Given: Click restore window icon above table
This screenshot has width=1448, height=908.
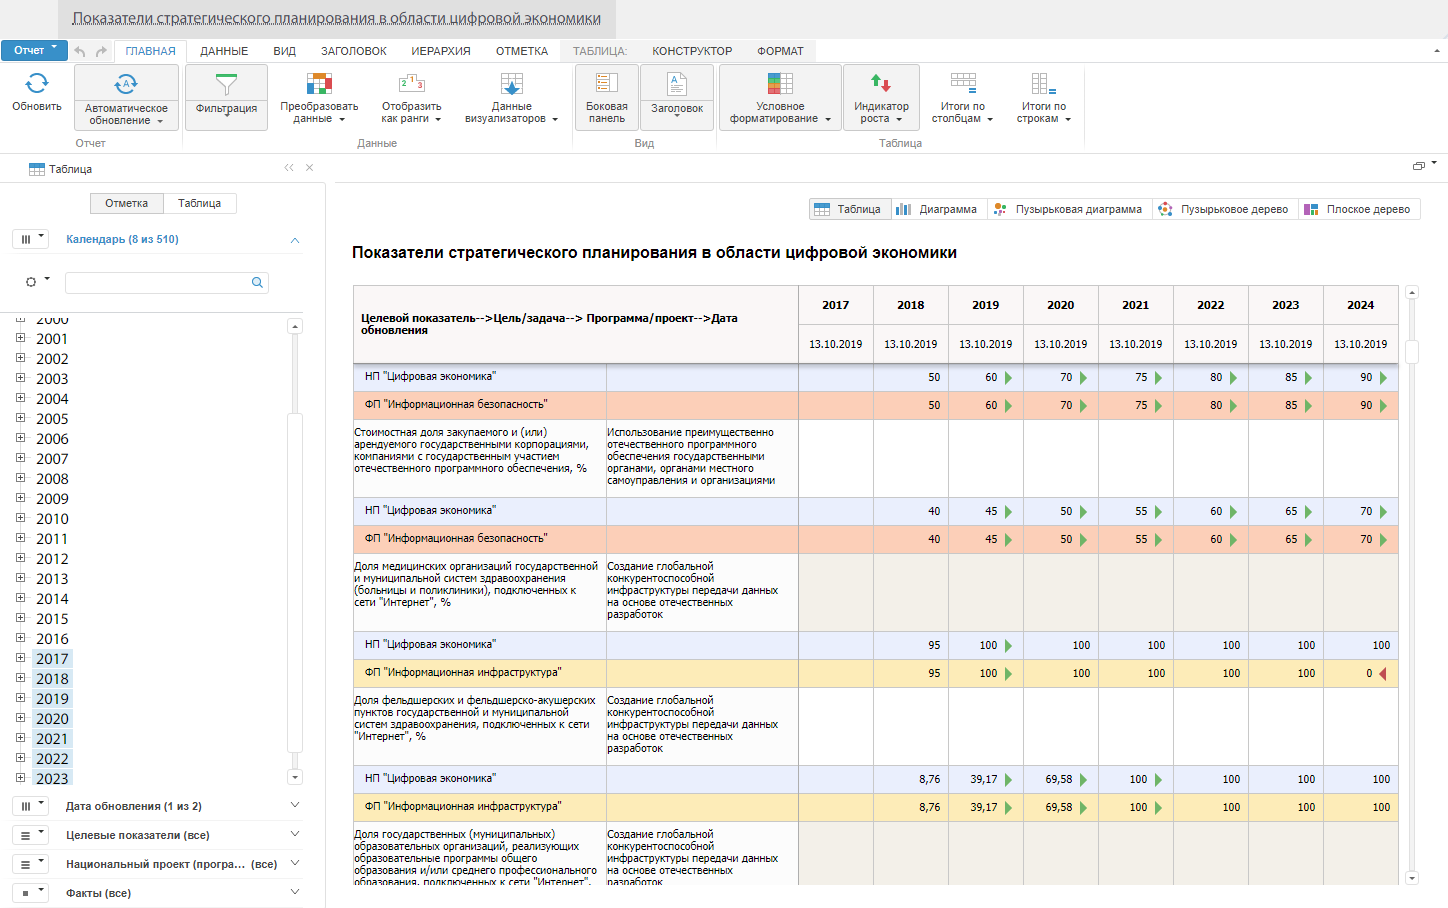Looking at the screenshot, I should click(x=1418, y=166).
